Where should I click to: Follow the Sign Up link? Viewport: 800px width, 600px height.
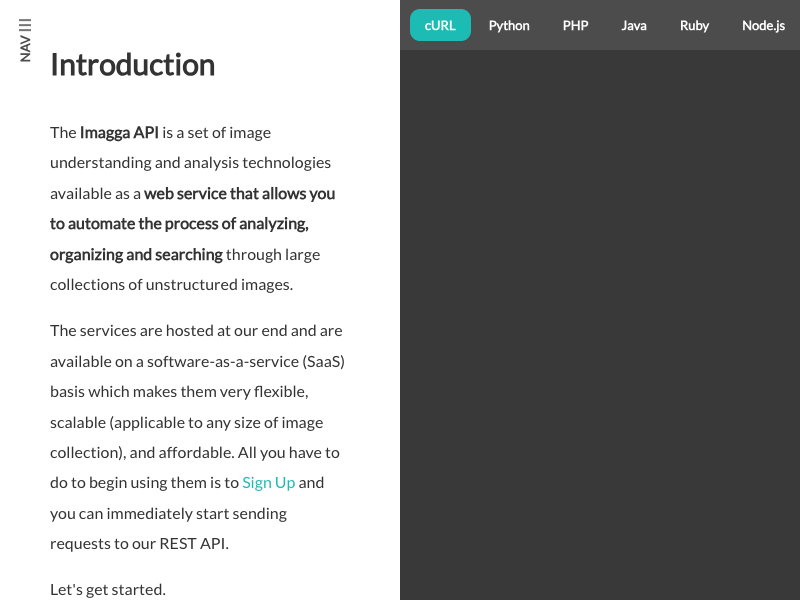click(x=268, y=483)
